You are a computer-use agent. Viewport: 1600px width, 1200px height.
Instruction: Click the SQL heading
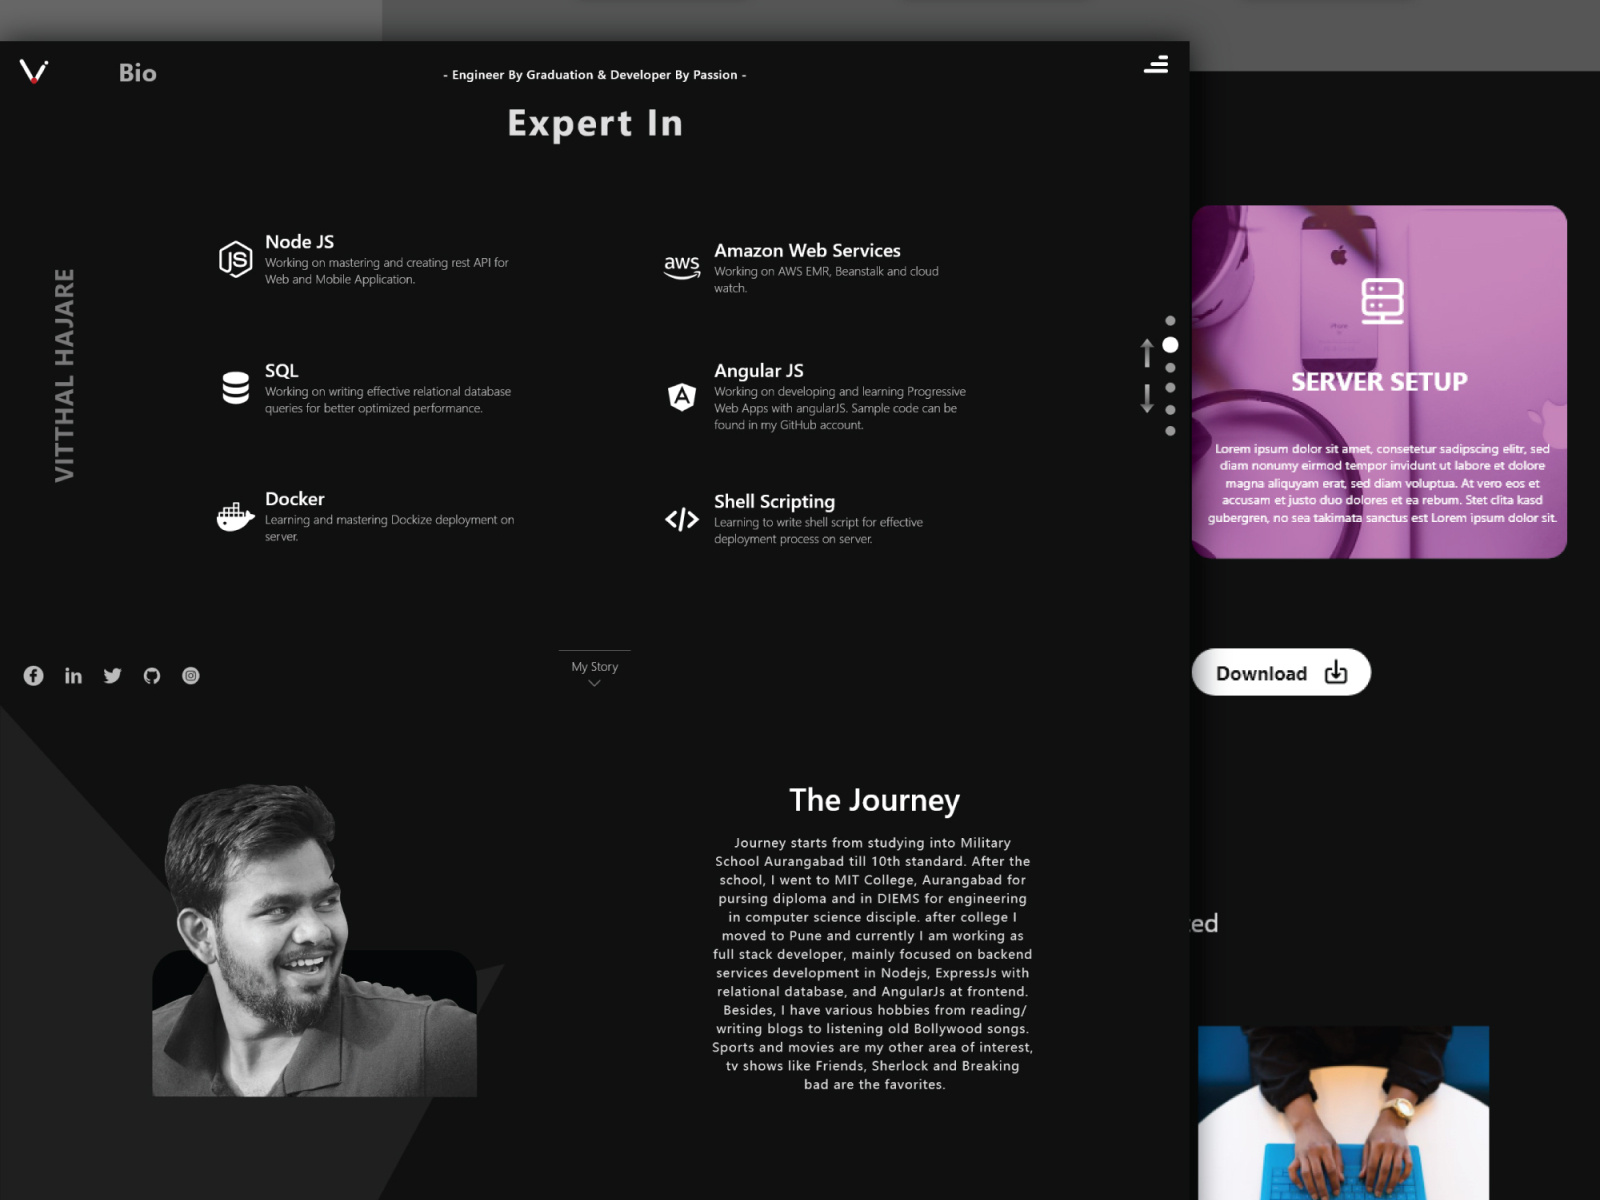coord(281,371)
